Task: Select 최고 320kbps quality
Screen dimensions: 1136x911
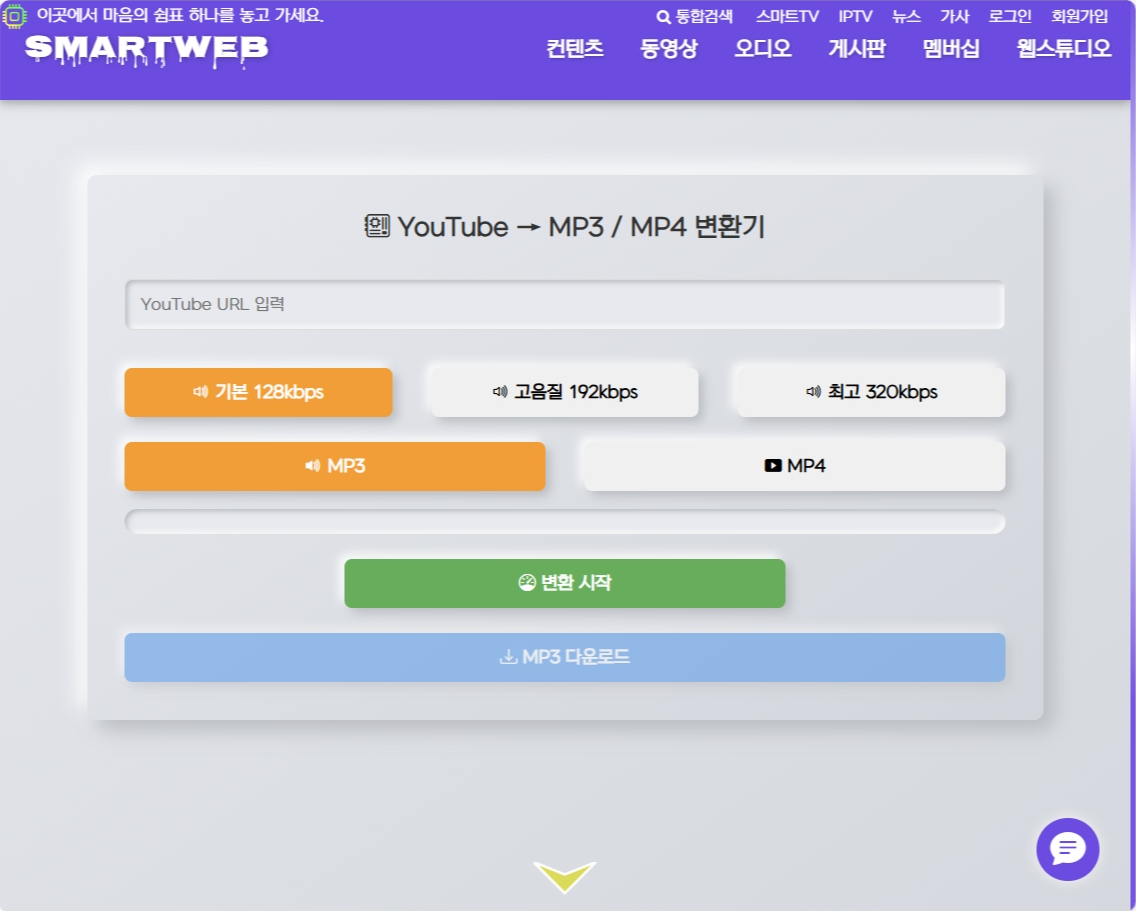Action: pyautogui.click(x=871, y=392)
